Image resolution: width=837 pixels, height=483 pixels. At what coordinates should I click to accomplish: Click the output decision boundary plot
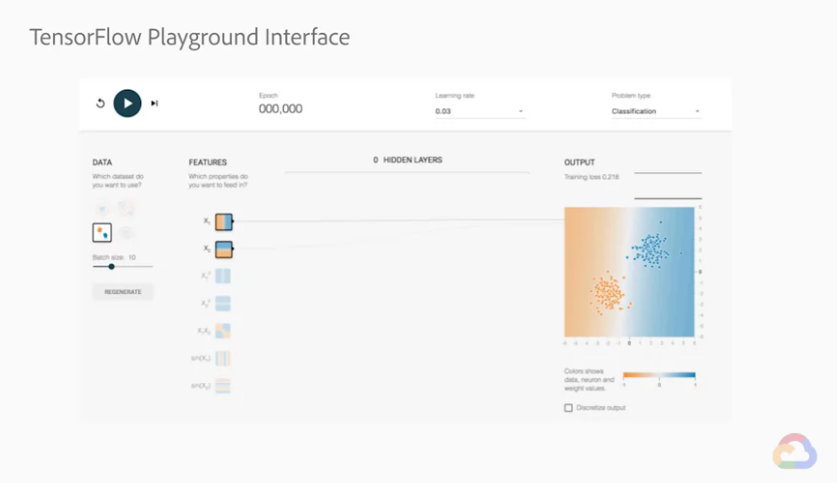pyautogui.click(x=629, y=272)
